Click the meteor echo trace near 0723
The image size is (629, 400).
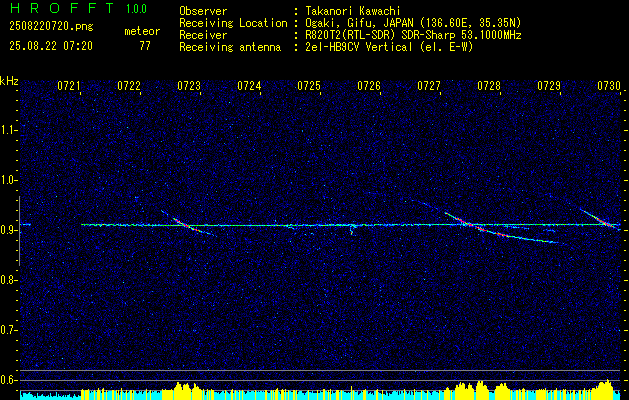187,224
